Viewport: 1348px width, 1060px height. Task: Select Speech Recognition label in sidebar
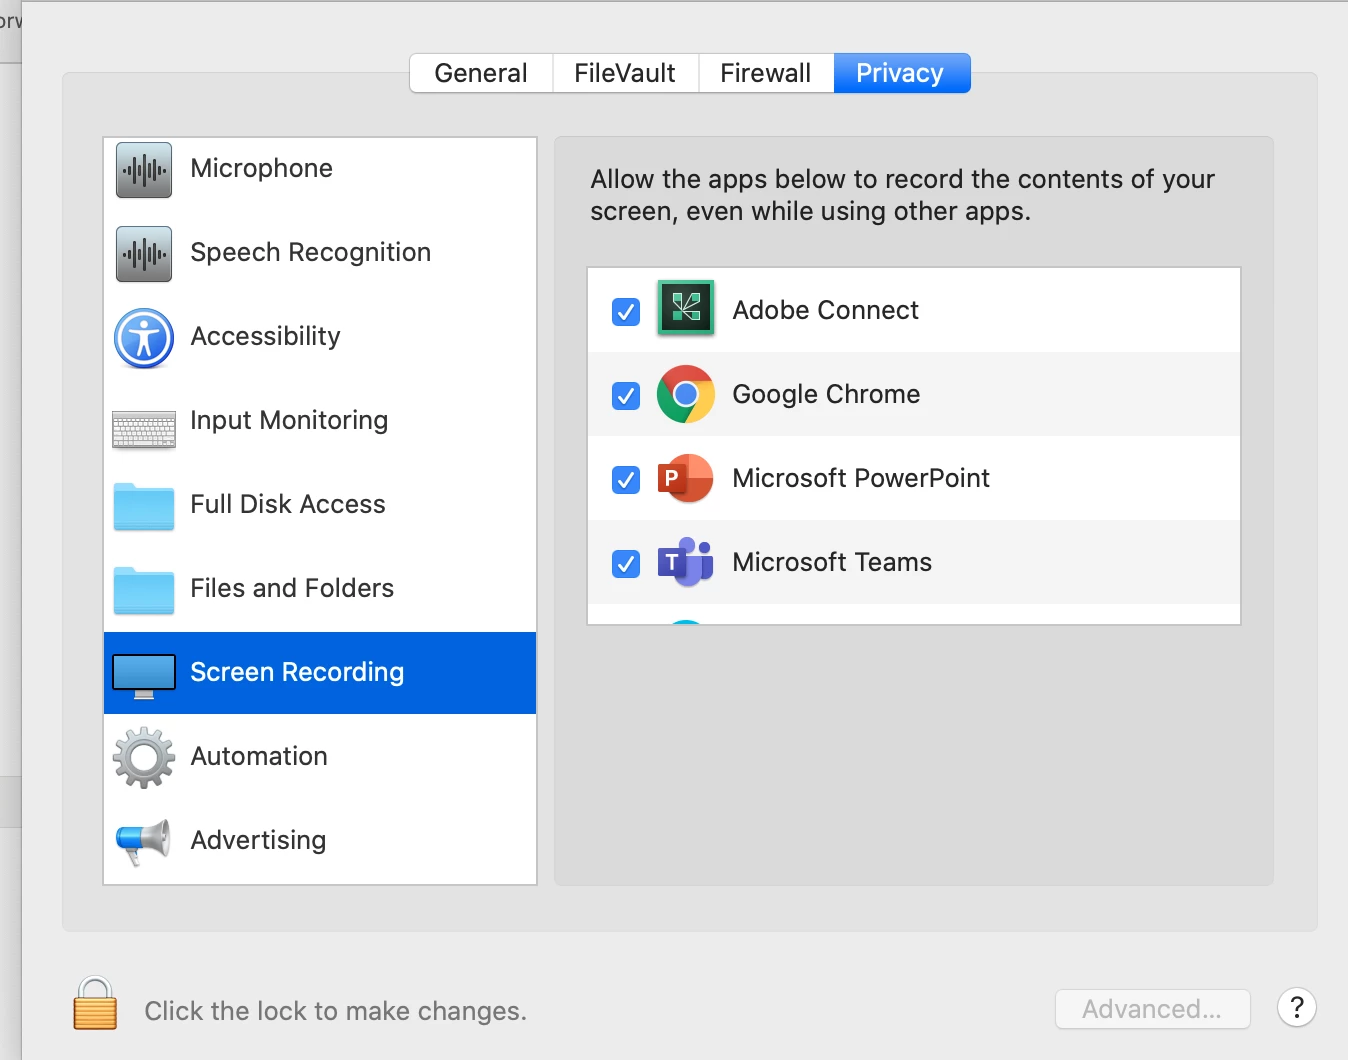point(311,252)
